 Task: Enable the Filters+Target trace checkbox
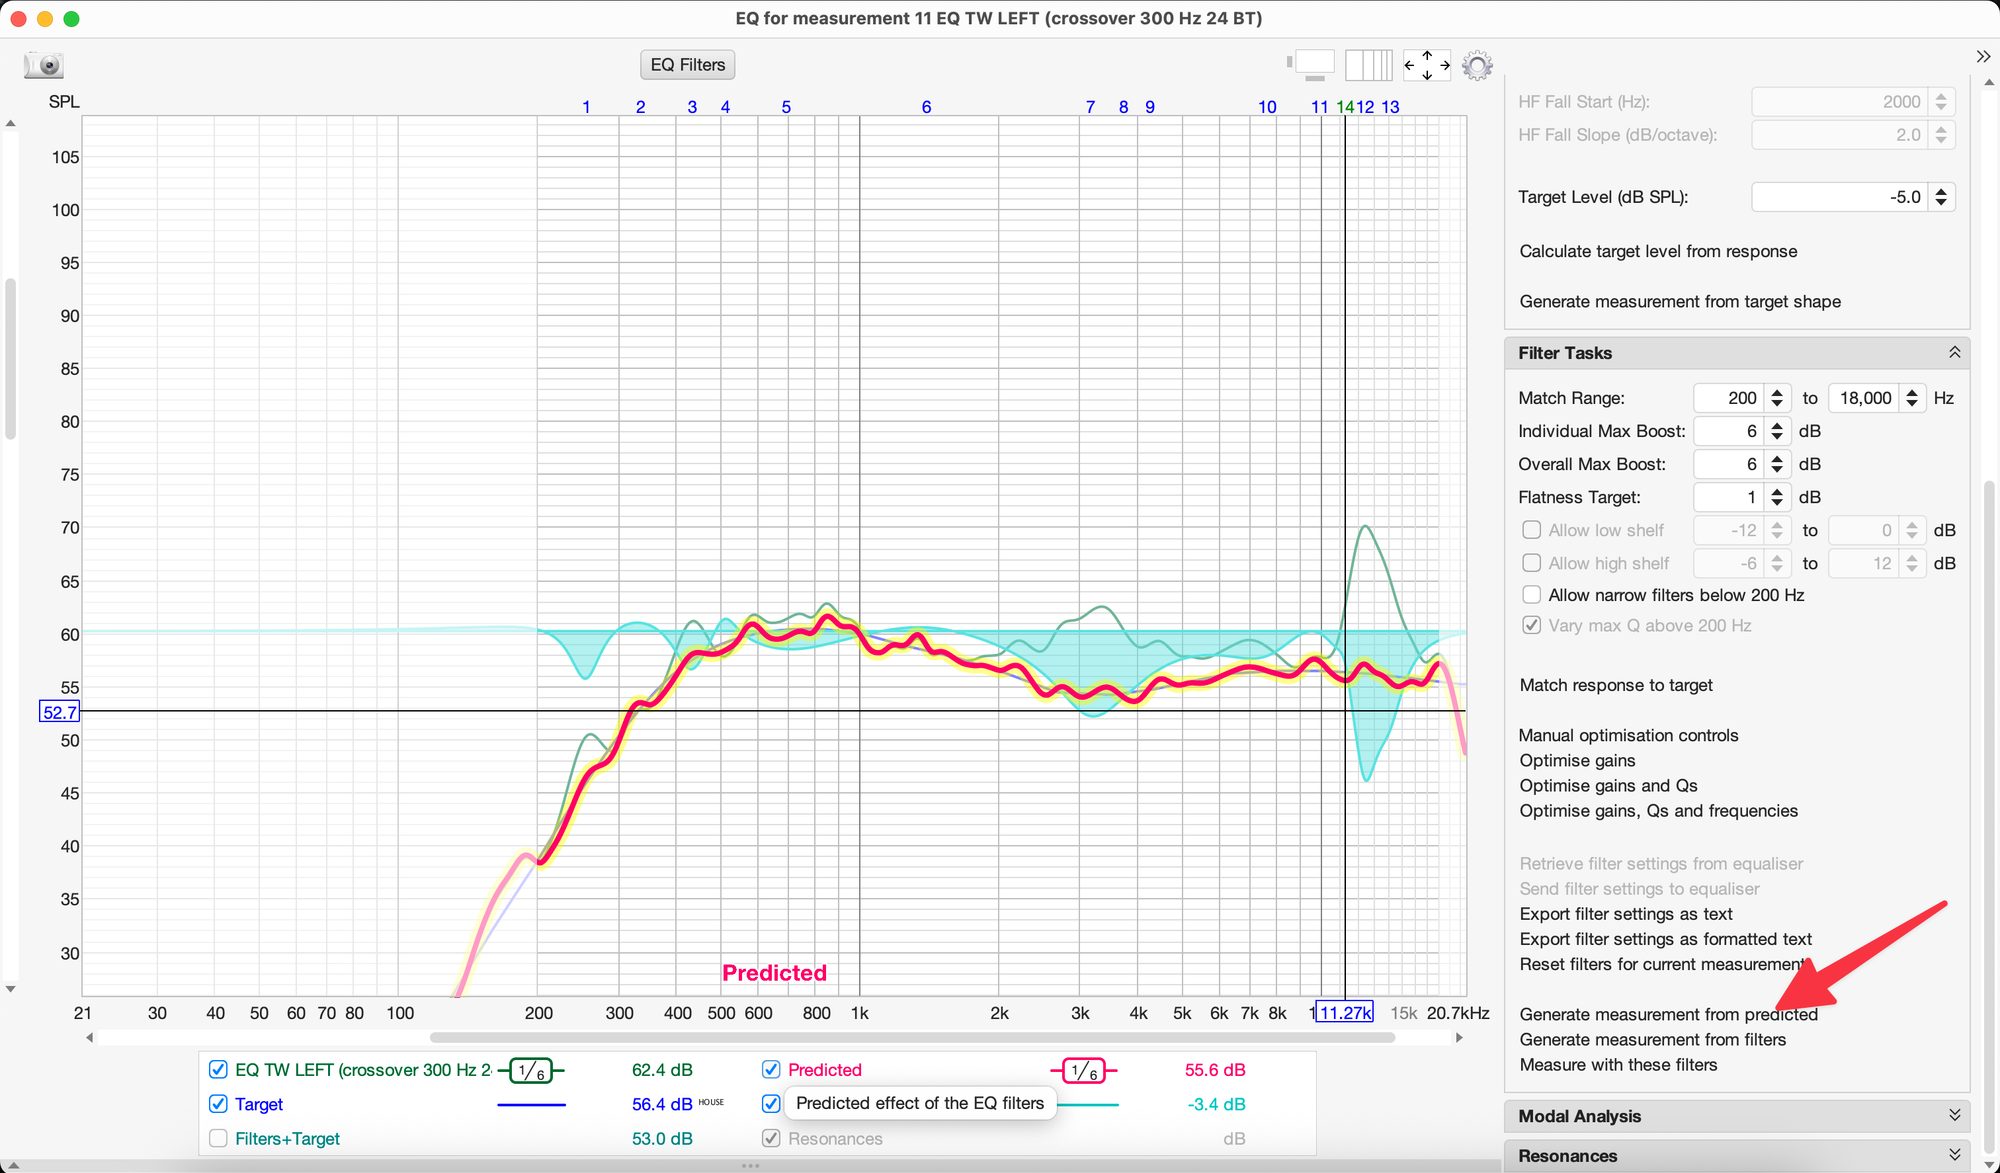point(218,1139)
